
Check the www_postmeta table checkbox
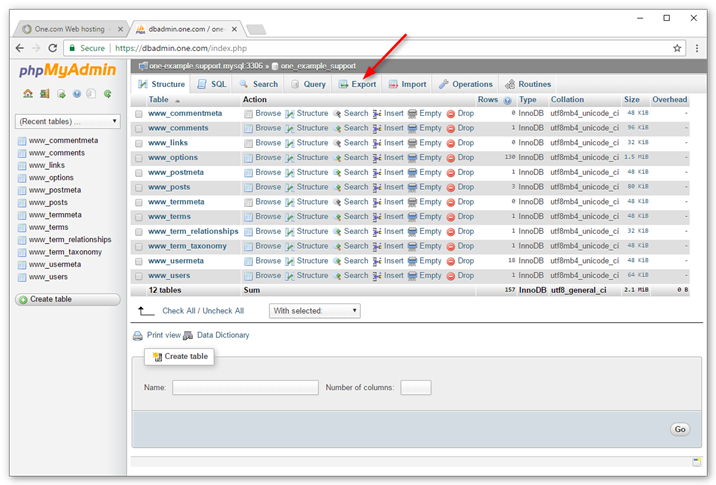[139, 173]
